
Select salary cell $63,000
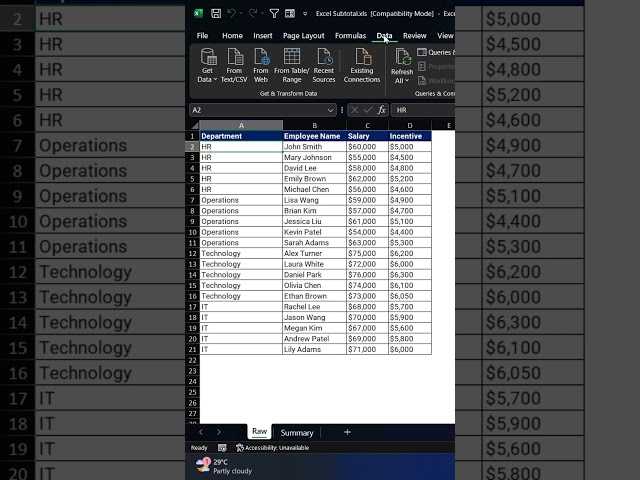[x=367, y=243]
